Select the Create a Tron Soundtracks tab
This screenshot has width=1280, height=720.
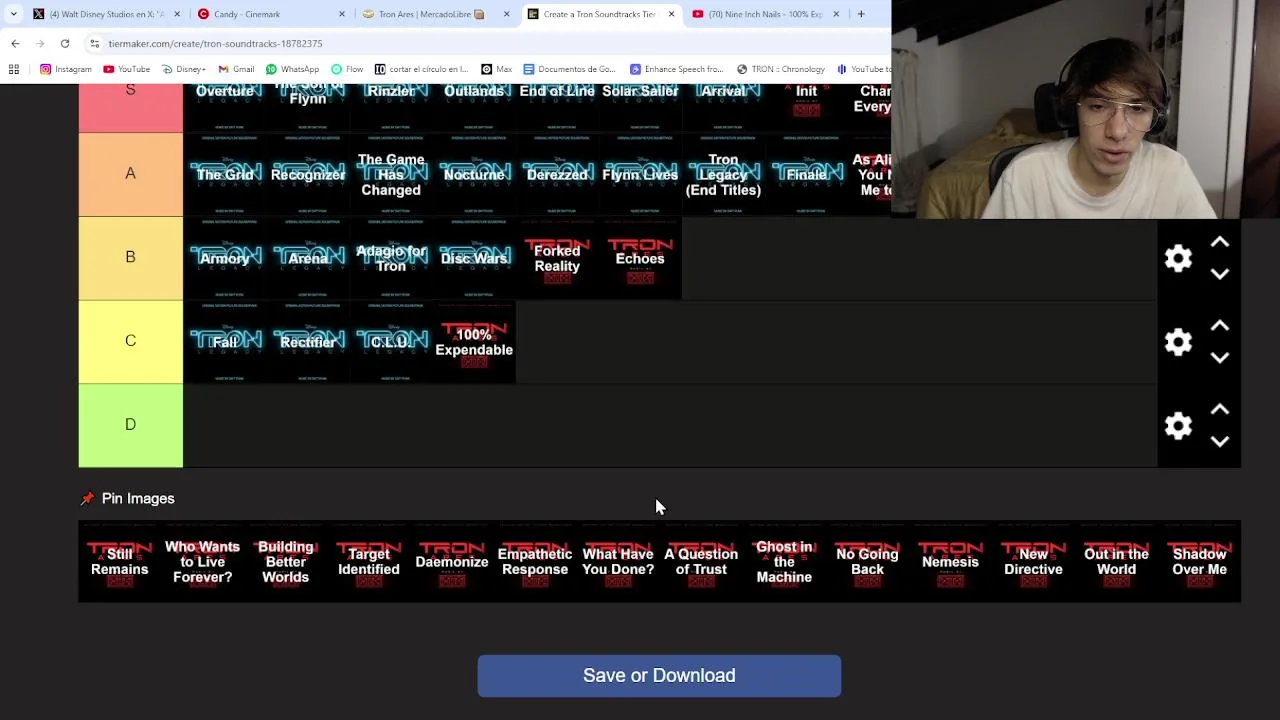coord(601,14)
